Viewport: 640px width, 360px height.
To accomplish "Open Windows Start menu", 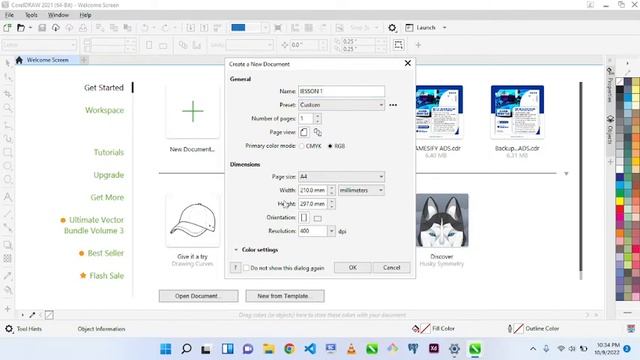I will coord(166,349).
